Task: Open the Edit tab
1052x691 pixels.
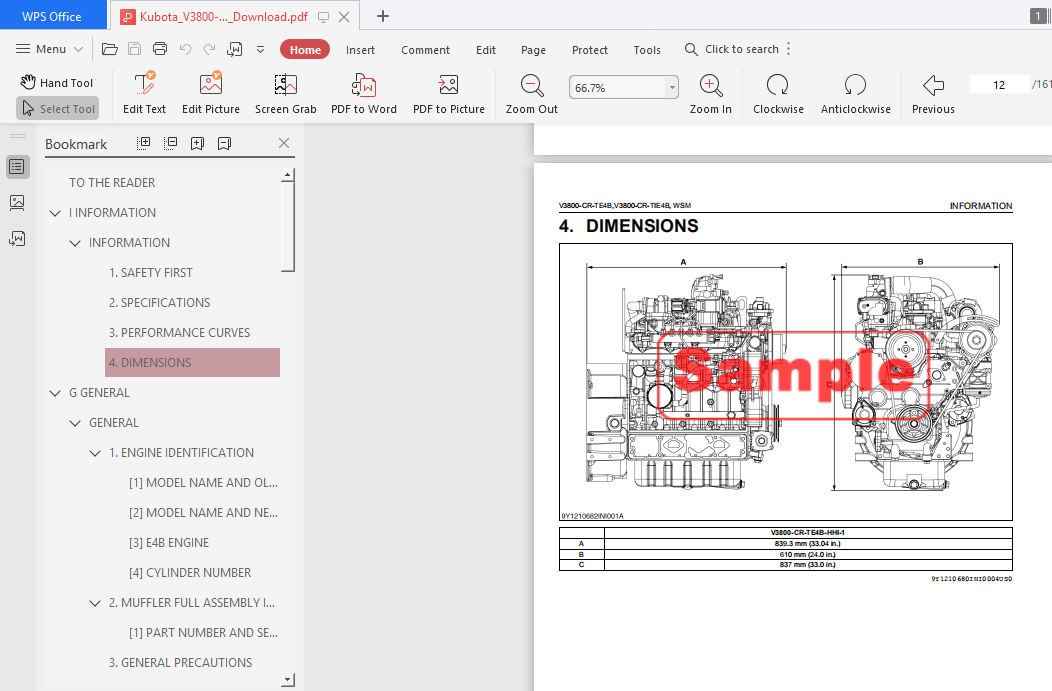Action: (486, 50)
